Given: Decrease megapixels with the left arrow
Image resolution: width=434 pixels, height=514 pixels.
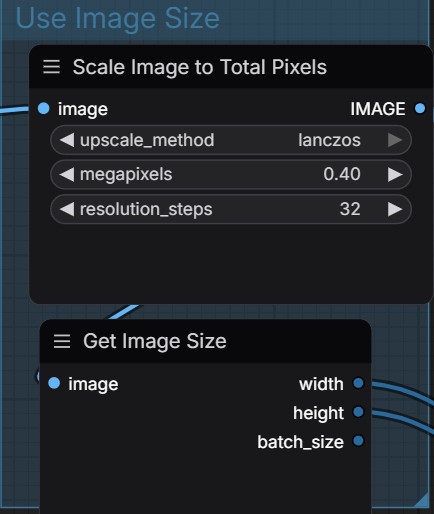Looking at the screenshot, I should tap(67, 174).
